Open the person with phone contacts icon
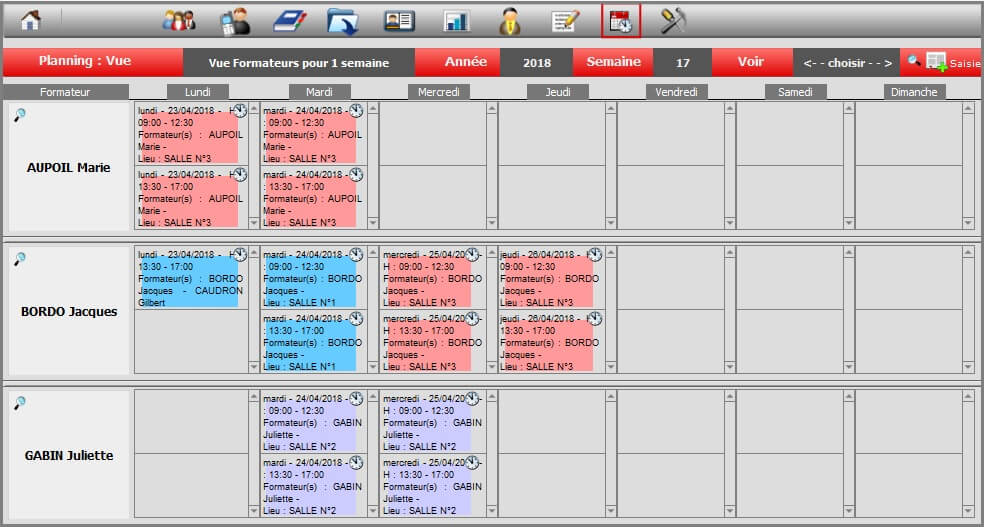Image resolution: width=984 pixels, height=527 pixels. tap(235, 21)
